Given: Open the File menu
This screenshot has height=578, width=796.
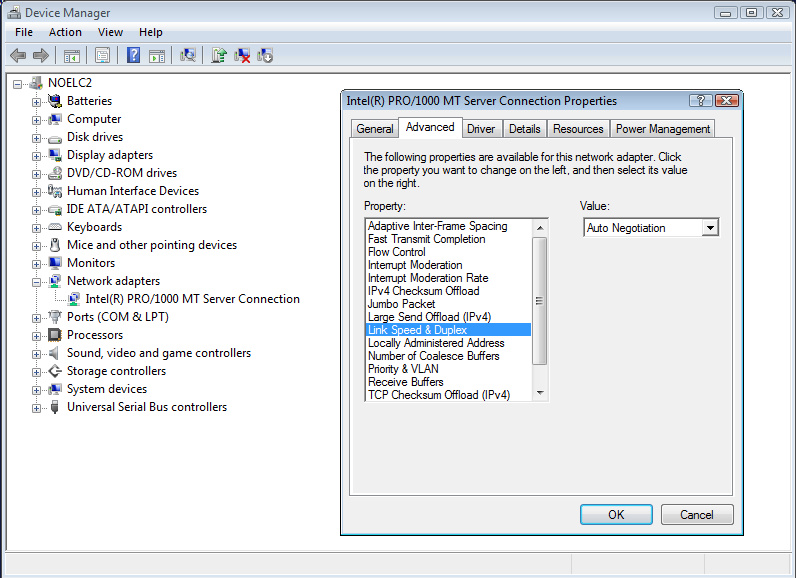Looking at the screenshot, I should coord(24,32).
